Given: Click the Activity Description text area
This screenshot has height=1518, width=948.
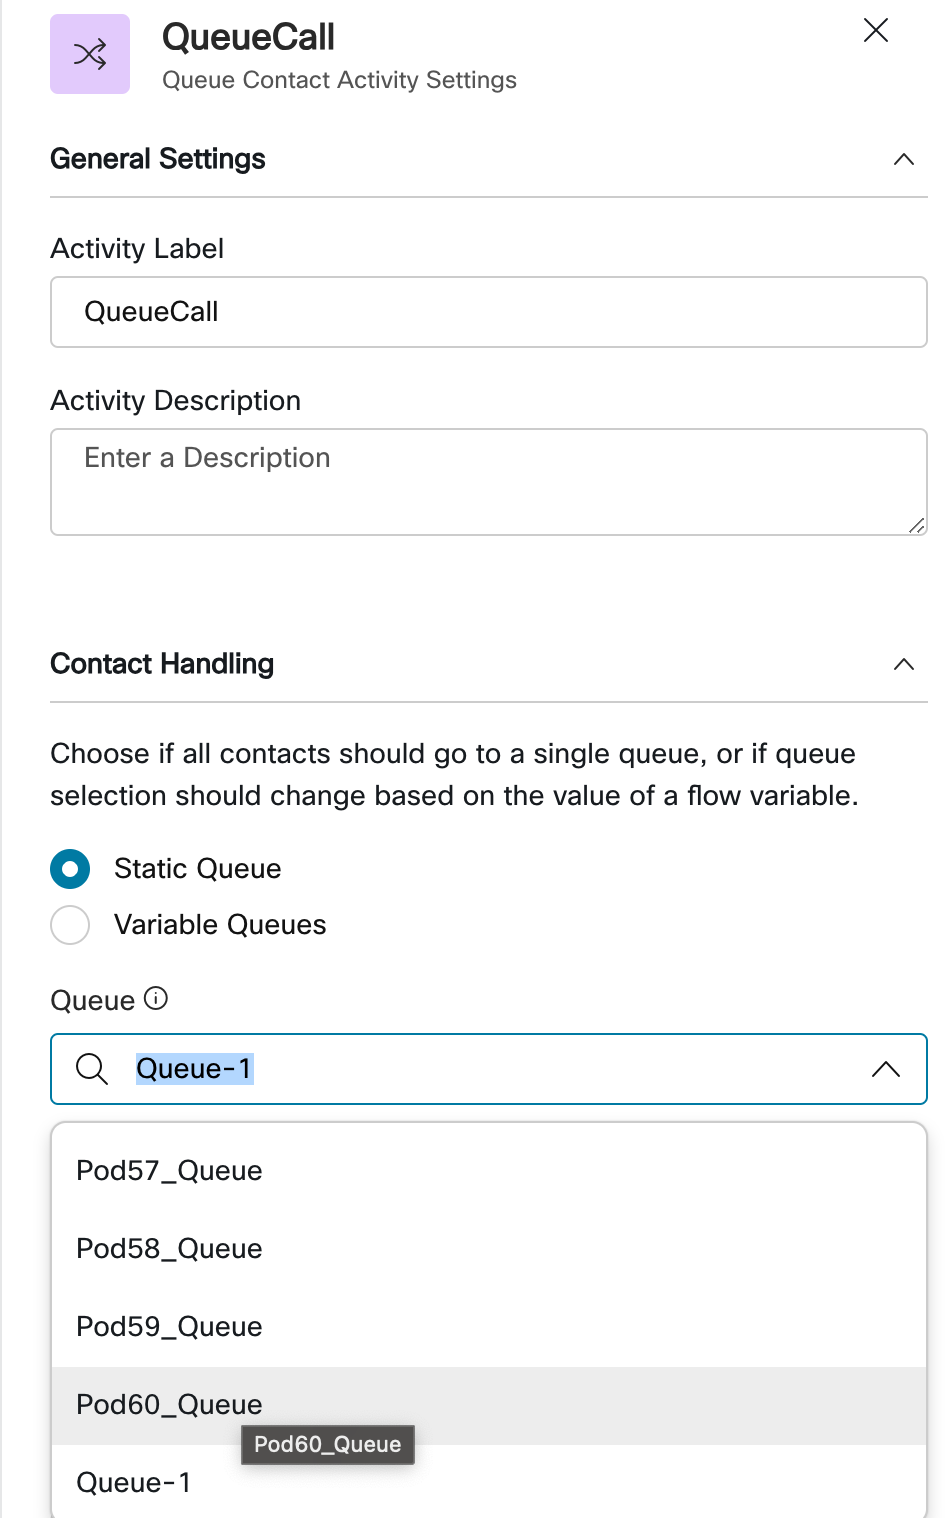Looking at the screenshot, I should point(488,482).
